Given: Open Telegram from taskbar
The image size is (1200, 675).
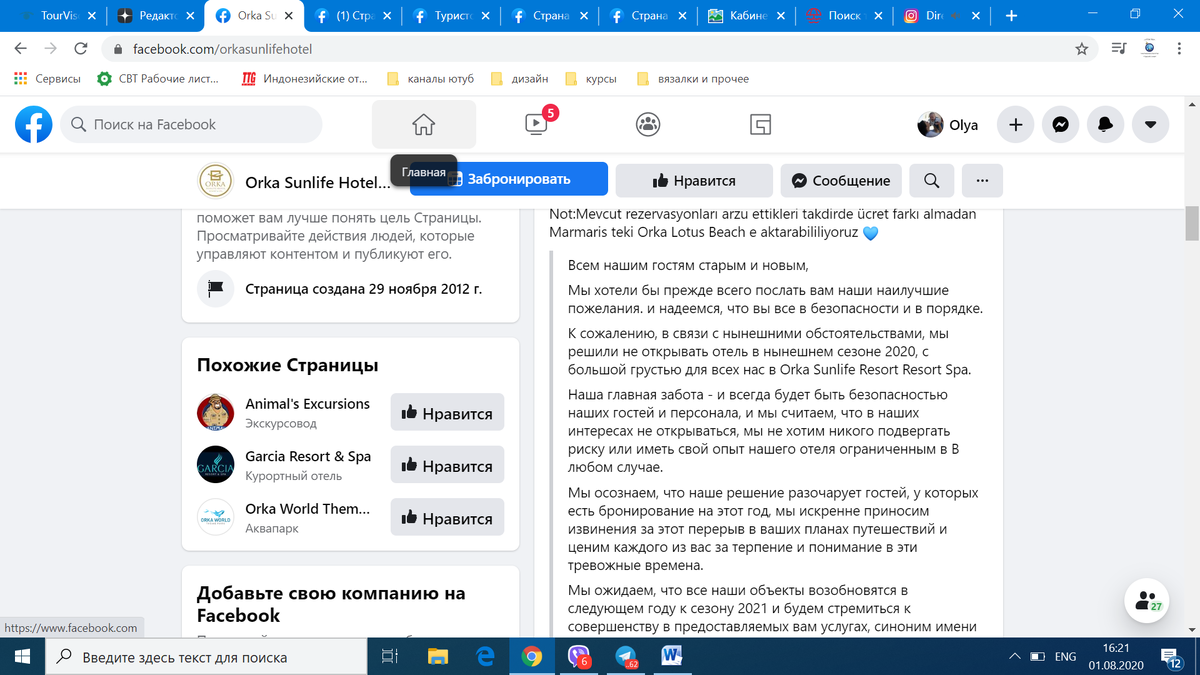Looking at the screenshot, I should click(626, 657).
